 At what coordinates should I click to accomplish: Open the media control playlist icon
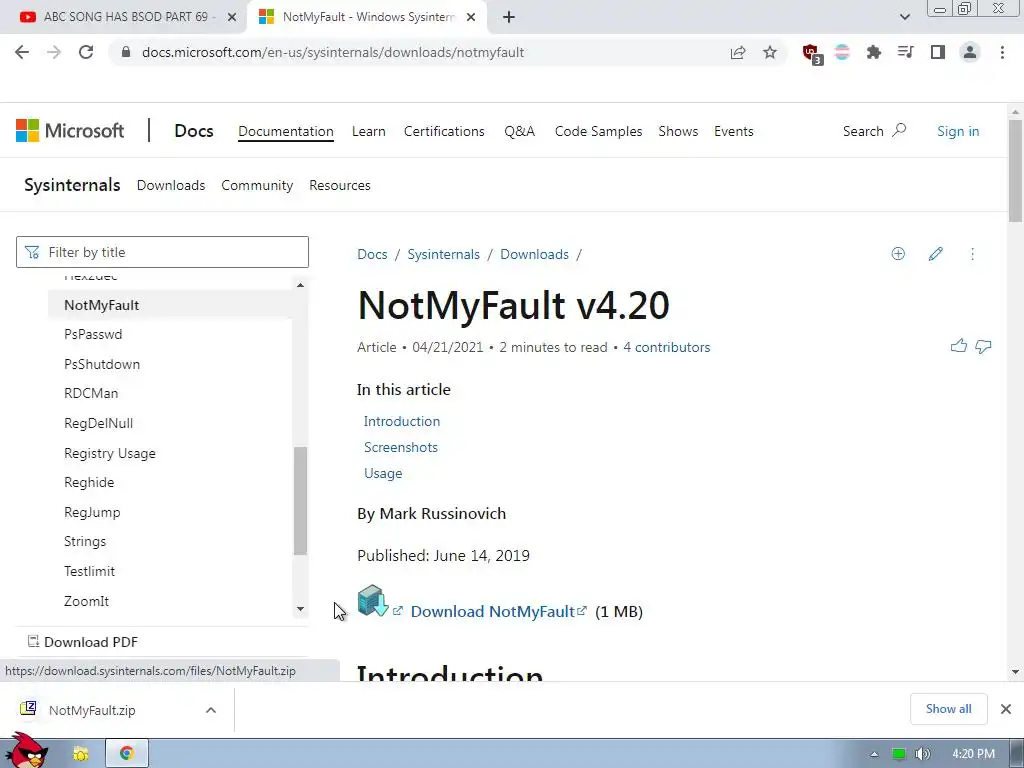coord(905,52)
